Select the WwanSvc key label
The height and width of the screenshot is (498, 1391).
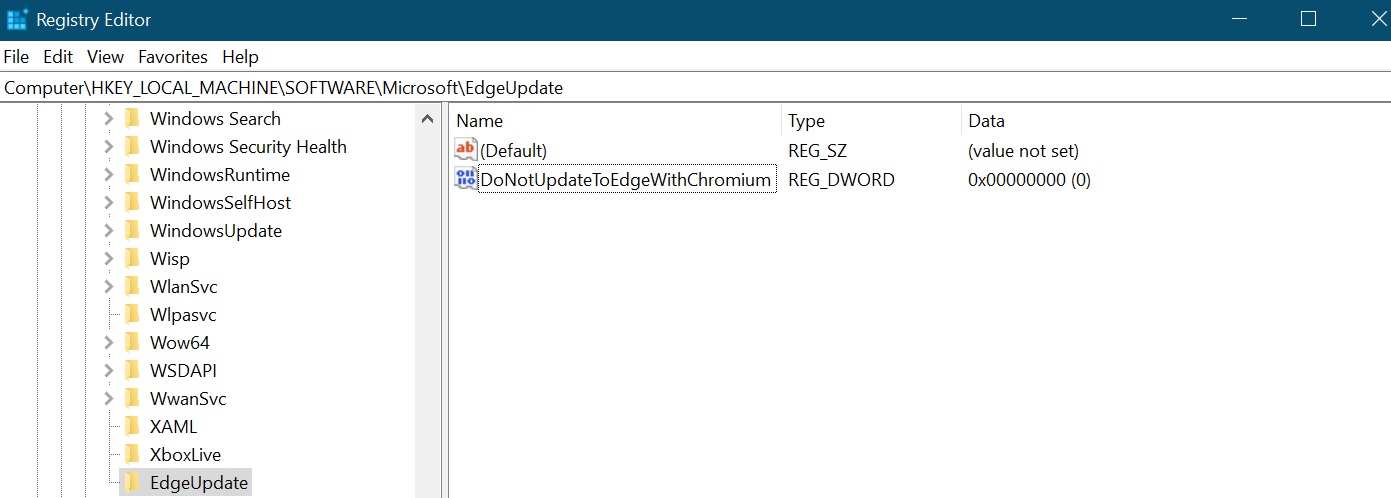[188, 398]
